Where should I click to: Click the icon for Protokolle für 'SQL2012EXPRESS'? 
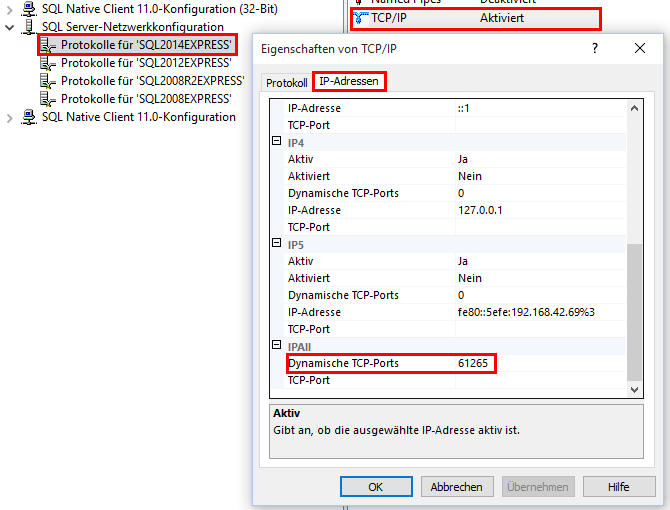[x=47, y=63]
